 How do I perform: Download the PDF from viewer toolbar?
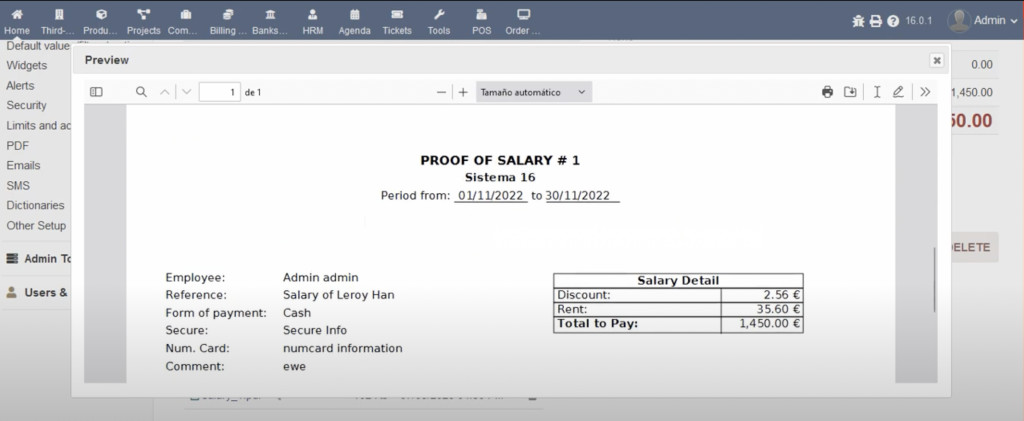click(x=850, y=92)
